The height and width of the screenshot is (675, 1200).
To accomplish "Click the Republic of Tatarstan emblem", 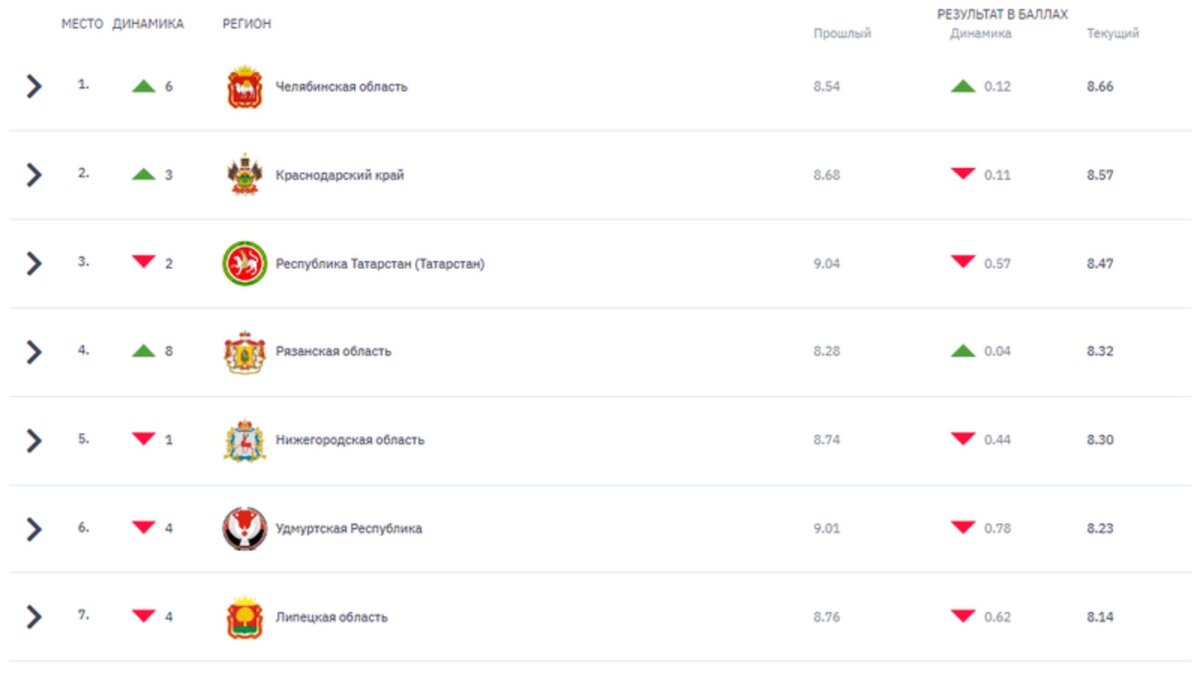I will (x=244, y=264).
